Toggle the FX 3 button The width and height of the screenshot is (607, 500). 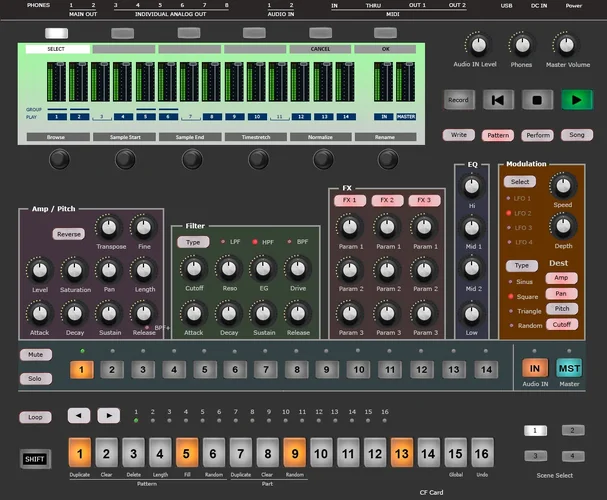424,200
